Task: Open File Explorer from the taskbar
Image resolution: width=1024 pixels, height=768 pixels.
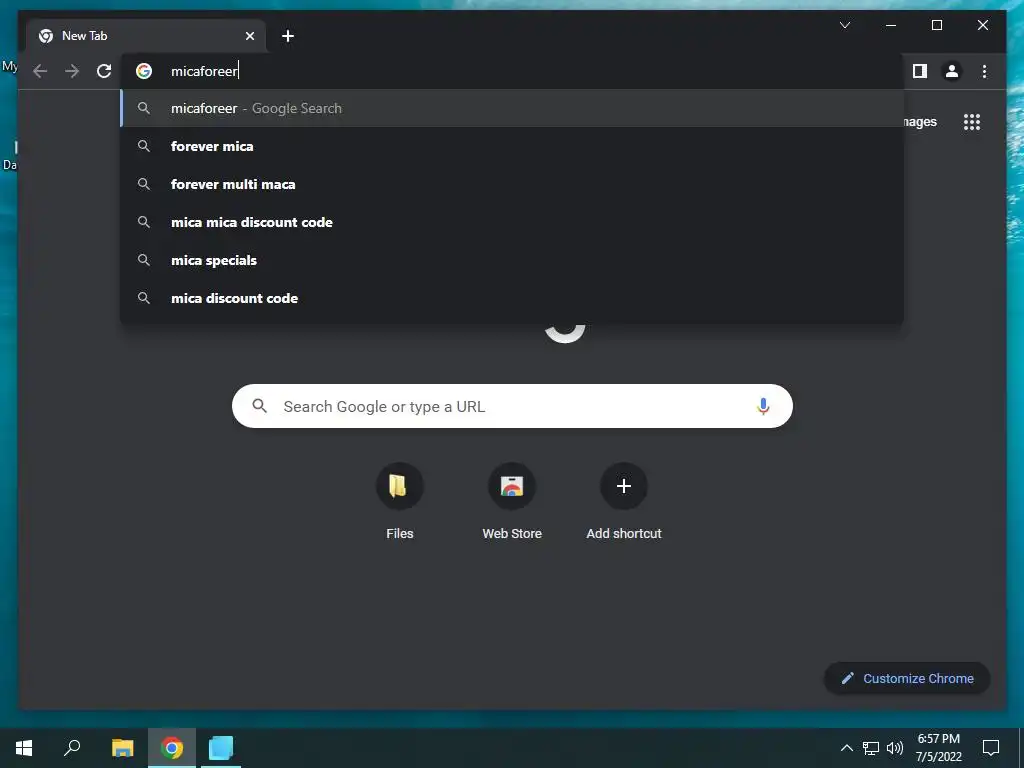Action: tap(122, 748)
